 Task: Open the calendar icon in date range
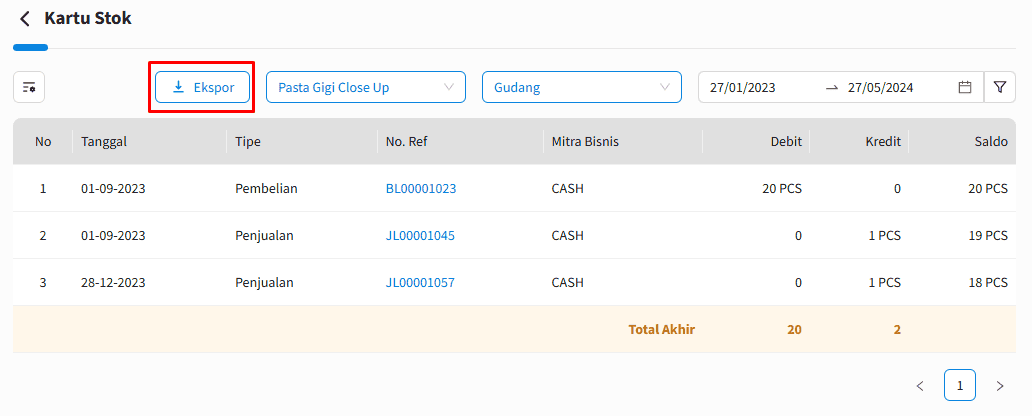[x=965, y=87]
